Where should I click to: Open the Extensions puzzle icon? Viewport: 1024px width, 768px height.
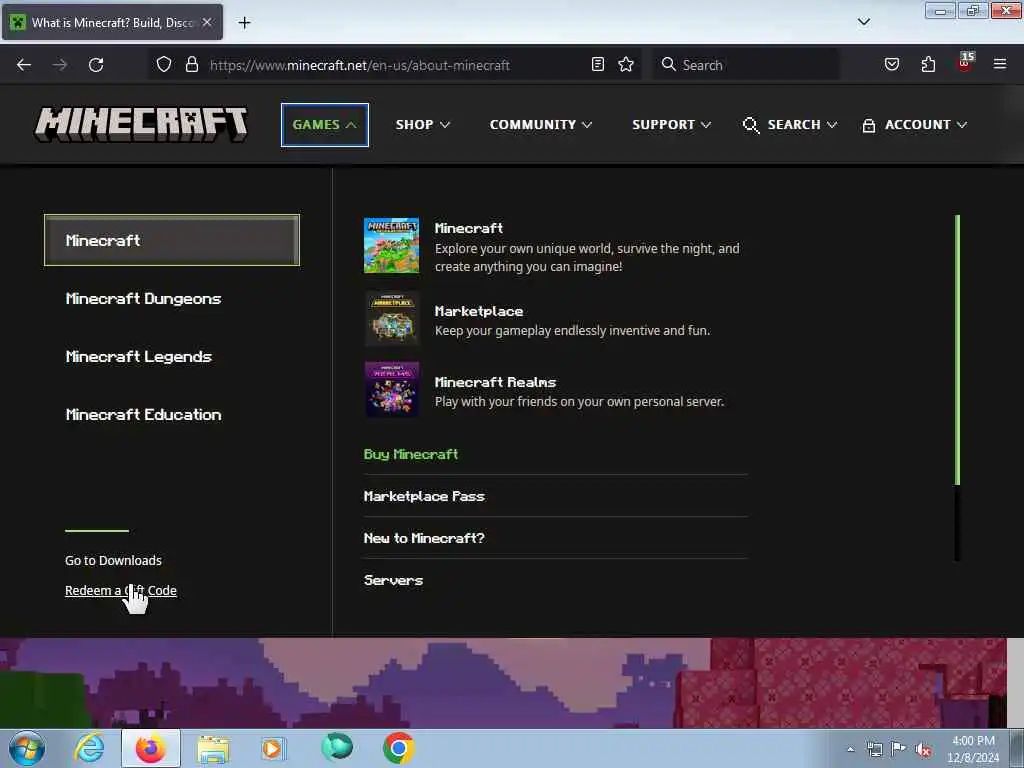[x=928, y=64]
